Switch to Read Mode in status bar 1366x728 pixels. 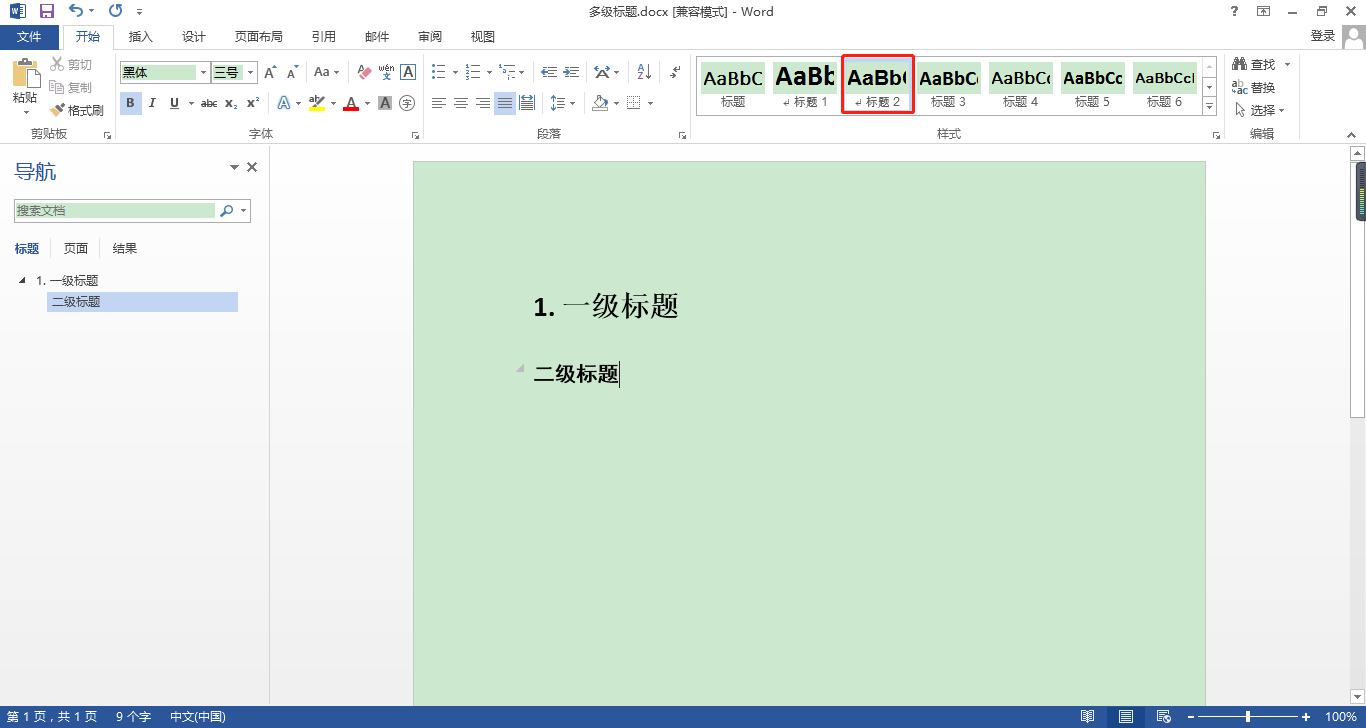pyautogui.click(x=1087, y=717)
